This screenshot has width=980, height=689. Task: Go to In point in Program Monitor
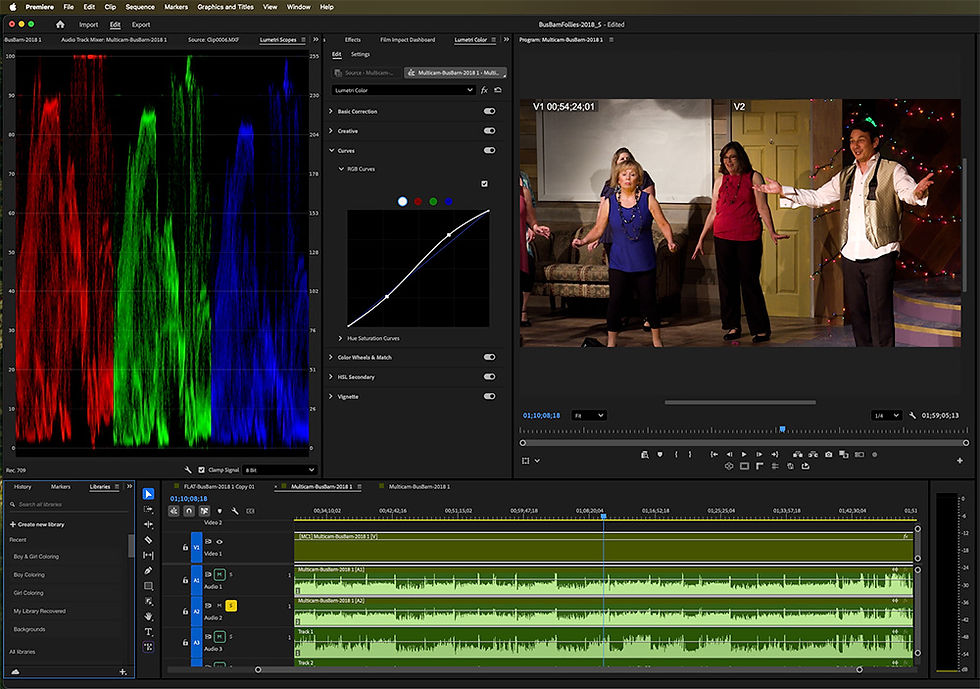(x=714, y=455)
